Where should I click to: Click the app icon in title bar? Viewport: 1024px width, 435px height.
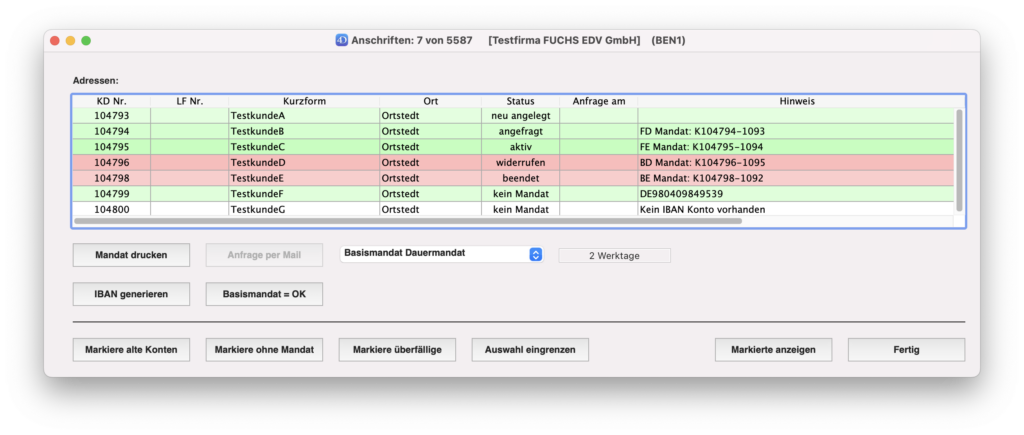[341, 40]
